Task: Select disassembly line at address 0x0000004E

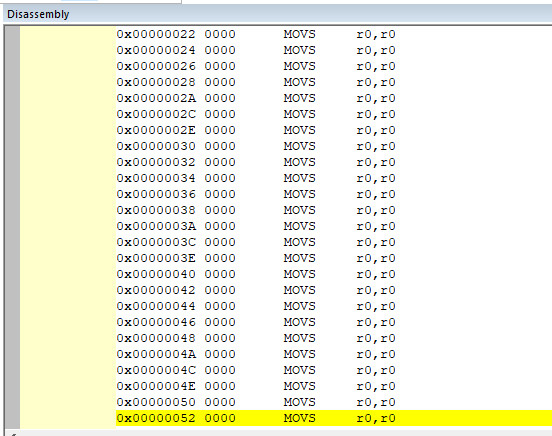Action: coord(334,386)
